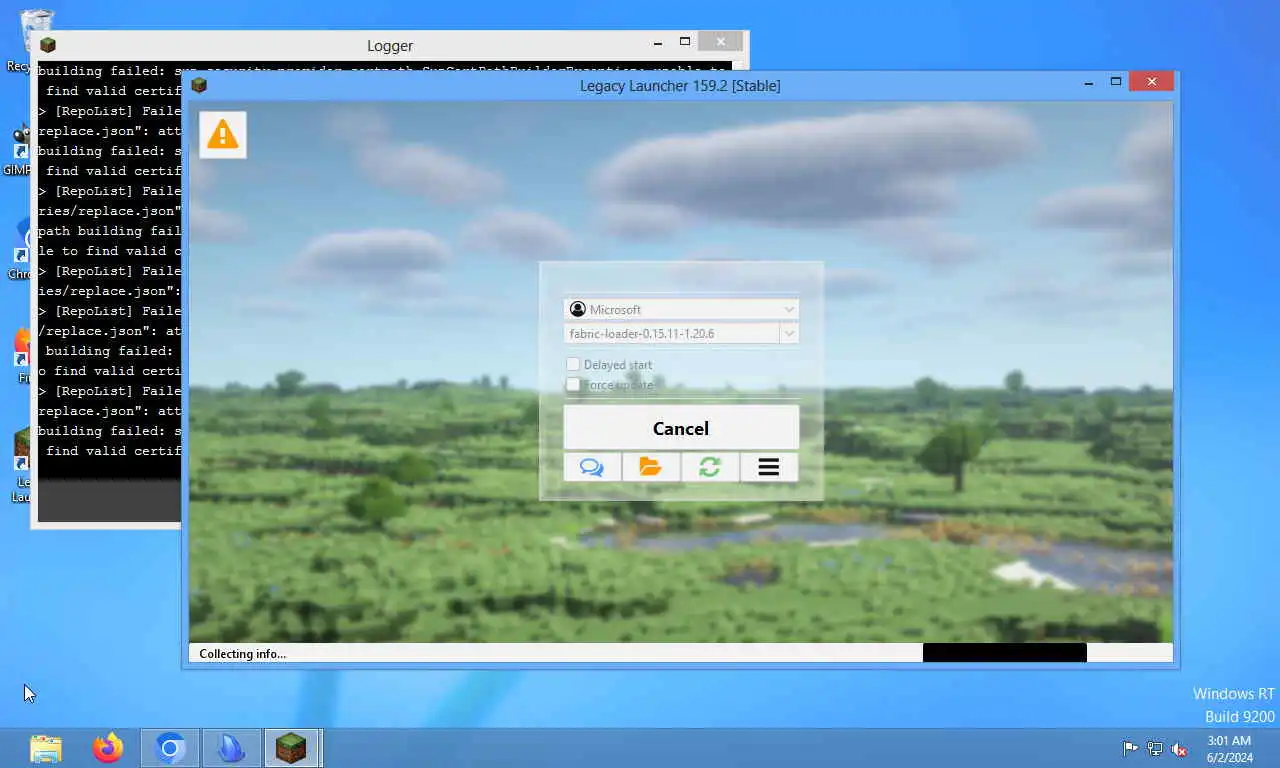The height and width of the screenshot is (768, 1280).
Task: Close the Legacy Launcher window
Action: 1152,82
